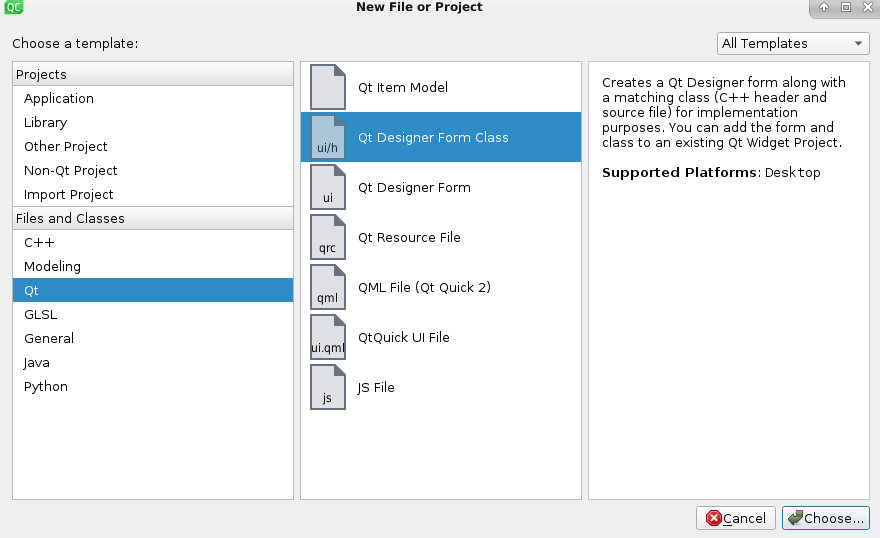Select Other Project category

[x=153, y=146]
